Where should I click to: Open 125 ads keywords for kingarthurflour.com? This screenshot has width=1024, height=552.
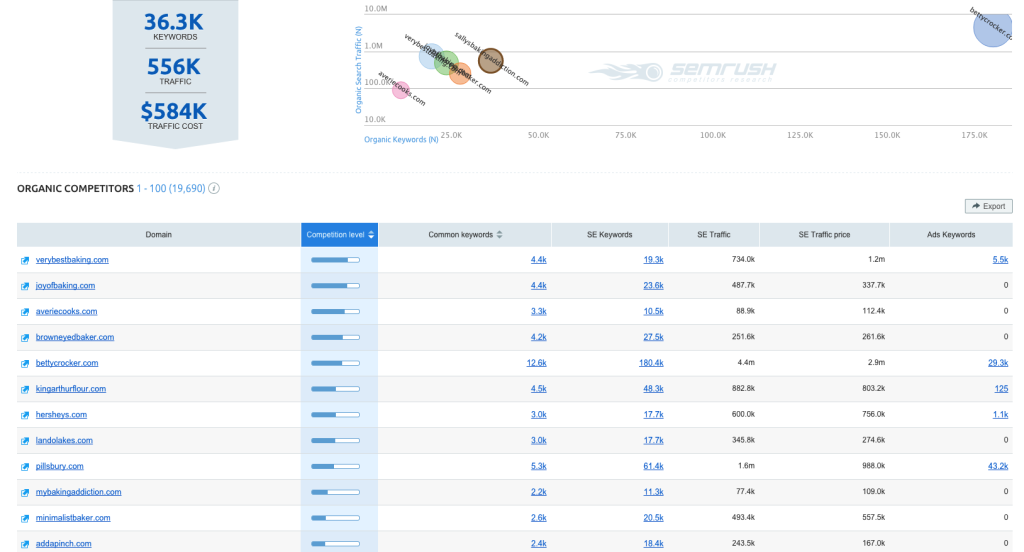(1001, 389)
